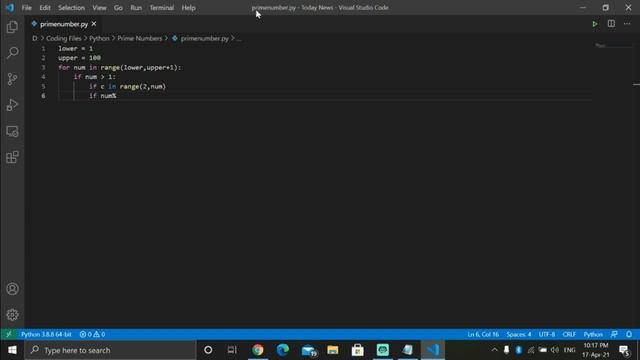Open the Accounts menu icon
The height and width of the screenshot is (360, 640).
[12, 289]
